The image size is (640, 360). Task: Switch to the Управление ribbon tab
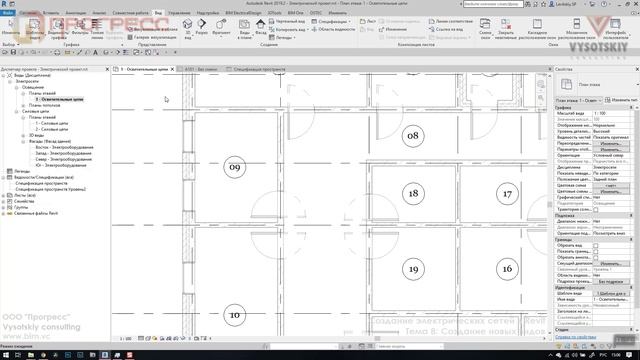point(179,13)
